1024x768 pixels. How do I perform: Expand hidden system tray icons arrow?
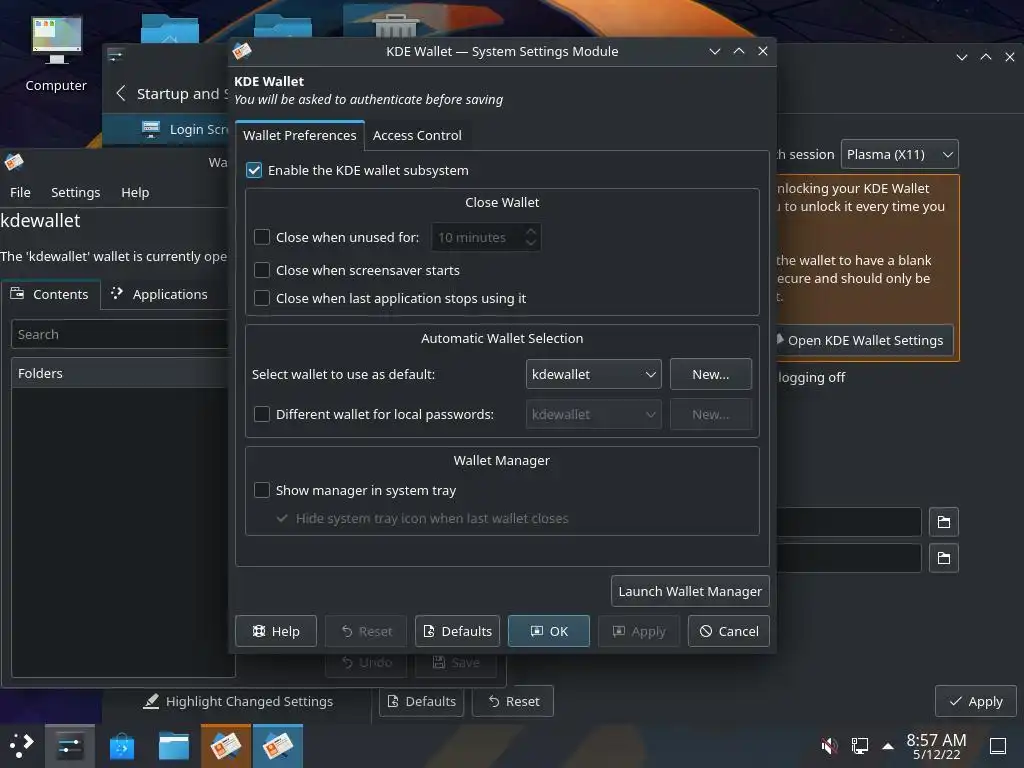[x=888, y=746]
